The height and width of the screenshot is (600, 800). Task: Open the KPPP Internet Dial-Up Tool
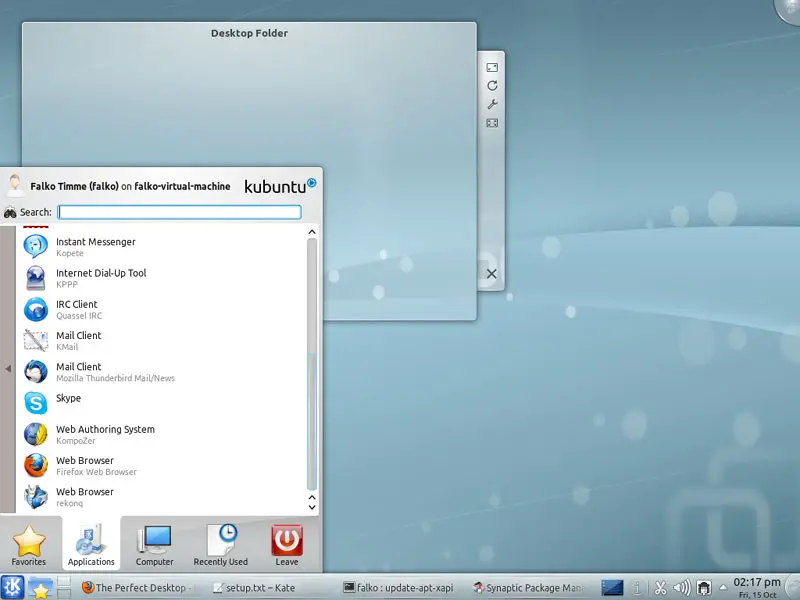(162, 278)
